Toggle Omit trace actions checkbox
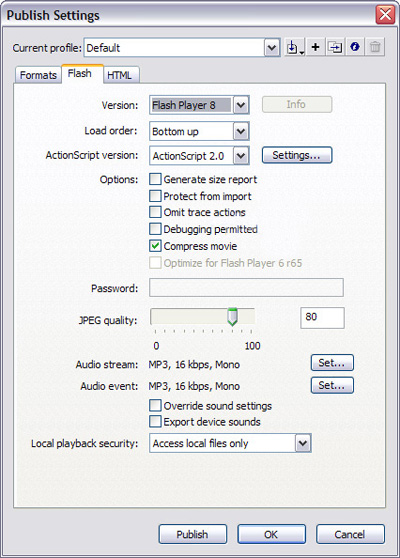The height and width of the screenshot is (558, 400). pyautogui.click(x=155, y=212)
